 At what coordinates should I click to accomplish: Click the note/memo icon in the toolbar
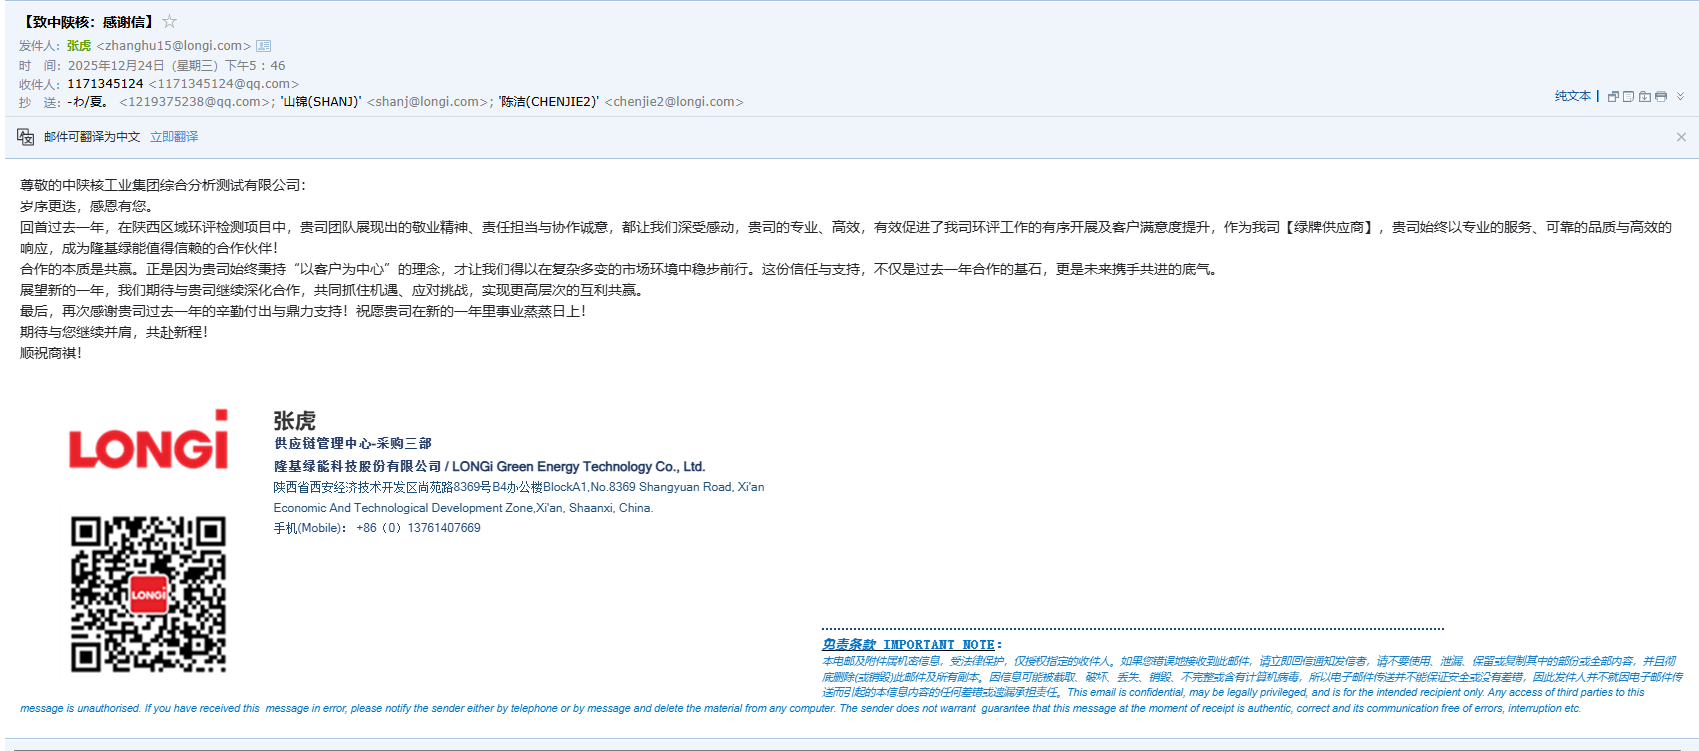click(x=1628, y=96)
